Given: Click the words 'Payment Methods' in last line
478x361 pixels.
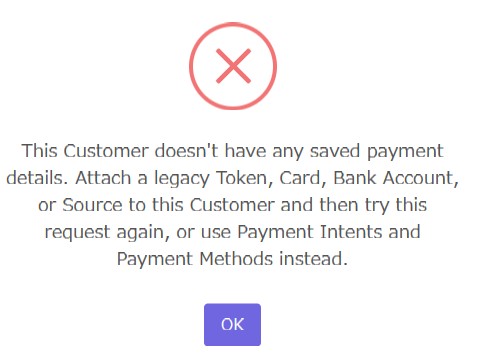Looking at the screenshot, I should 195,259.
